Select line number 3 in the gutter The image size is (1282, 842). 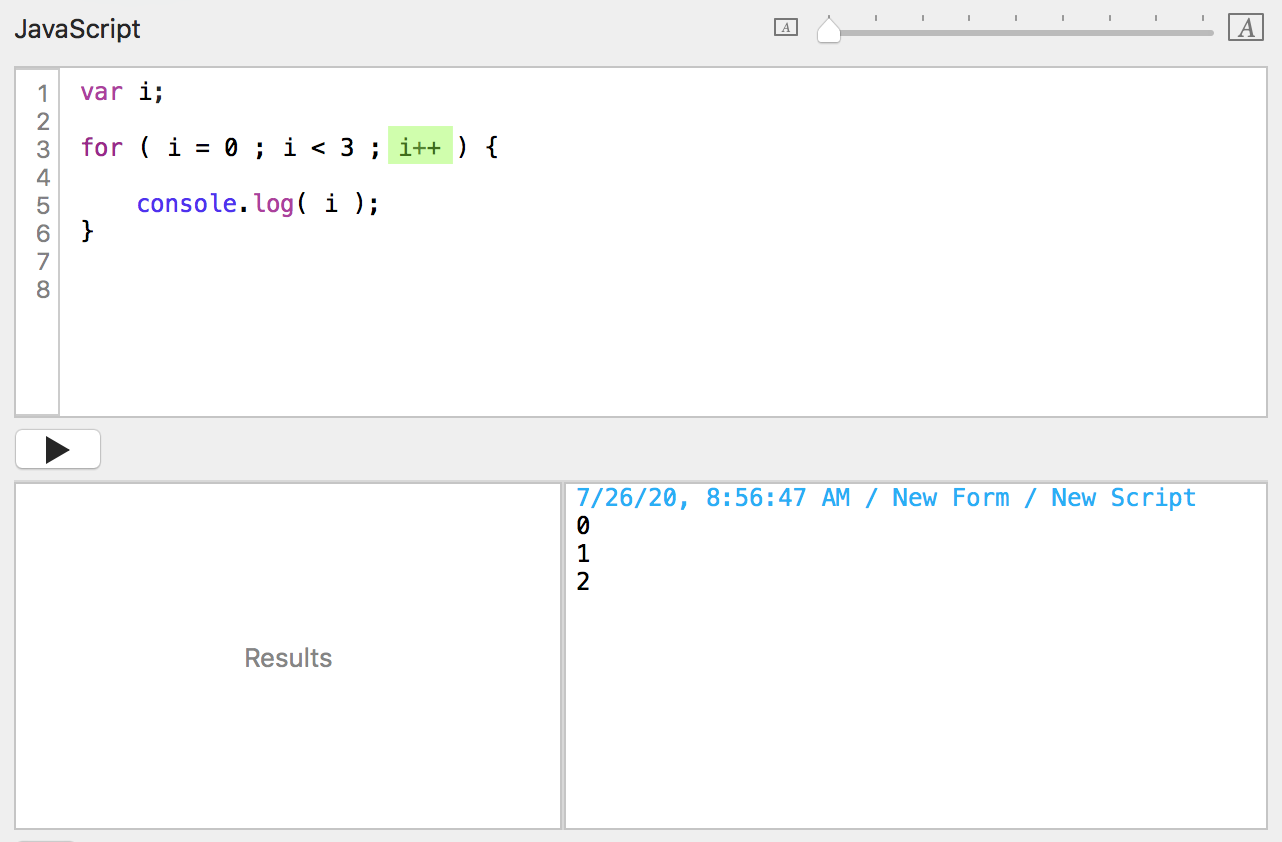43,150
